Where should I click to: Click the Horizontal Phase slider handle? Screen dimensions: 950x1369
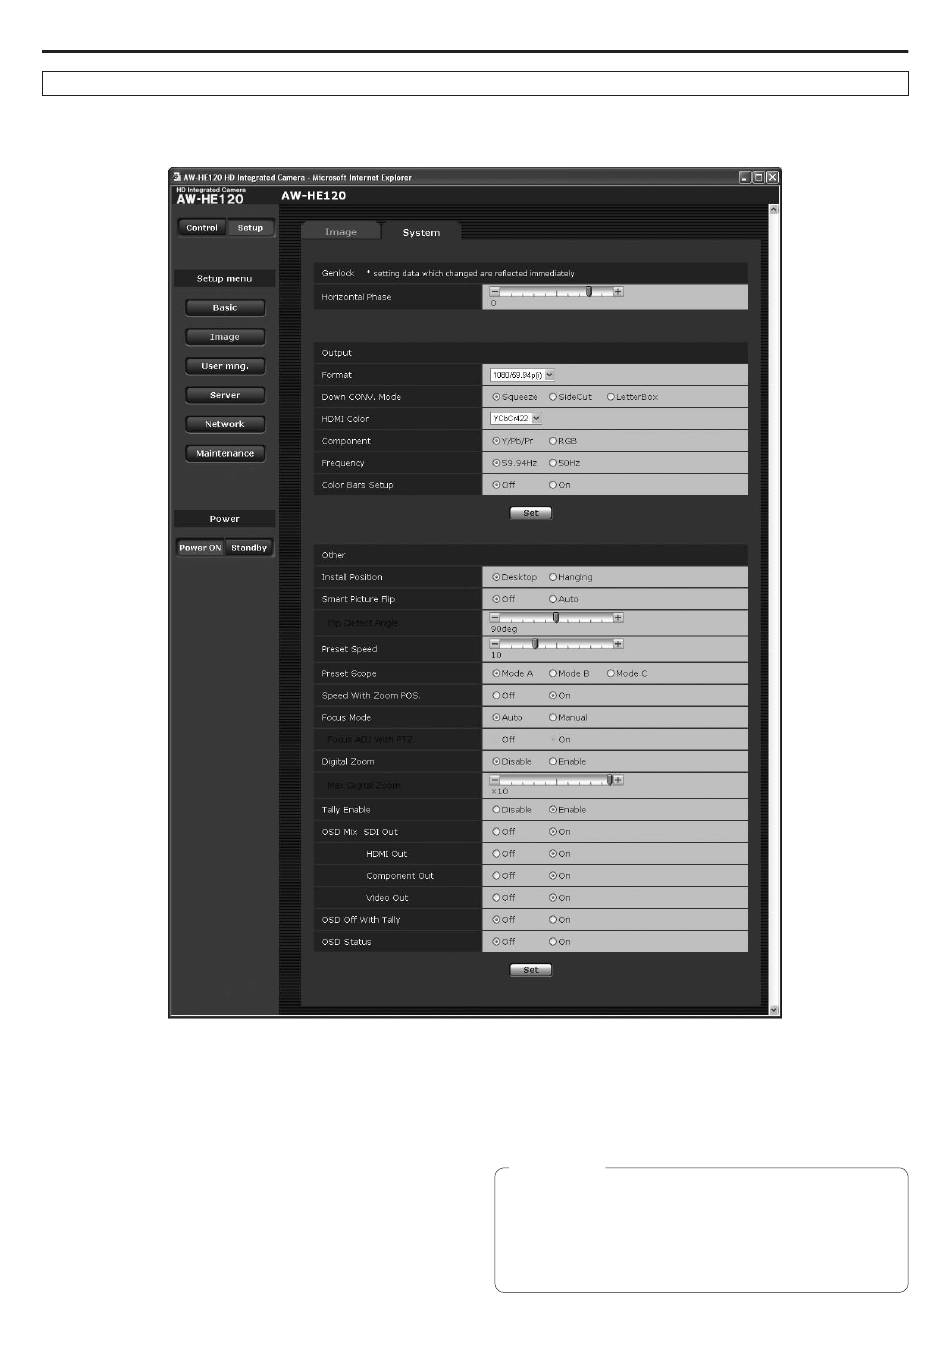(589, 292)
